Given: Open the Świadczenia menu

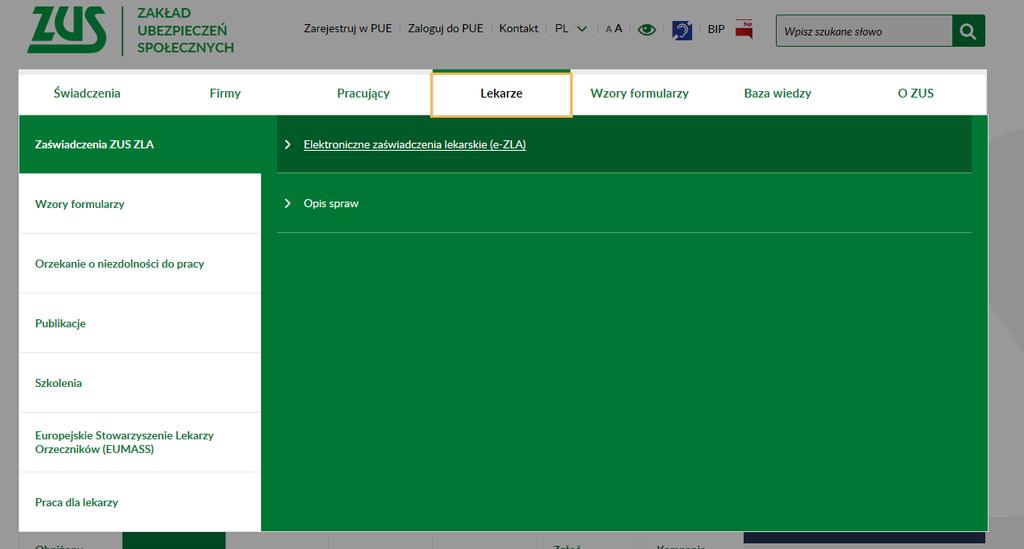Looking at the screenshot, I should pyautogui.click(x=87, y=93).
